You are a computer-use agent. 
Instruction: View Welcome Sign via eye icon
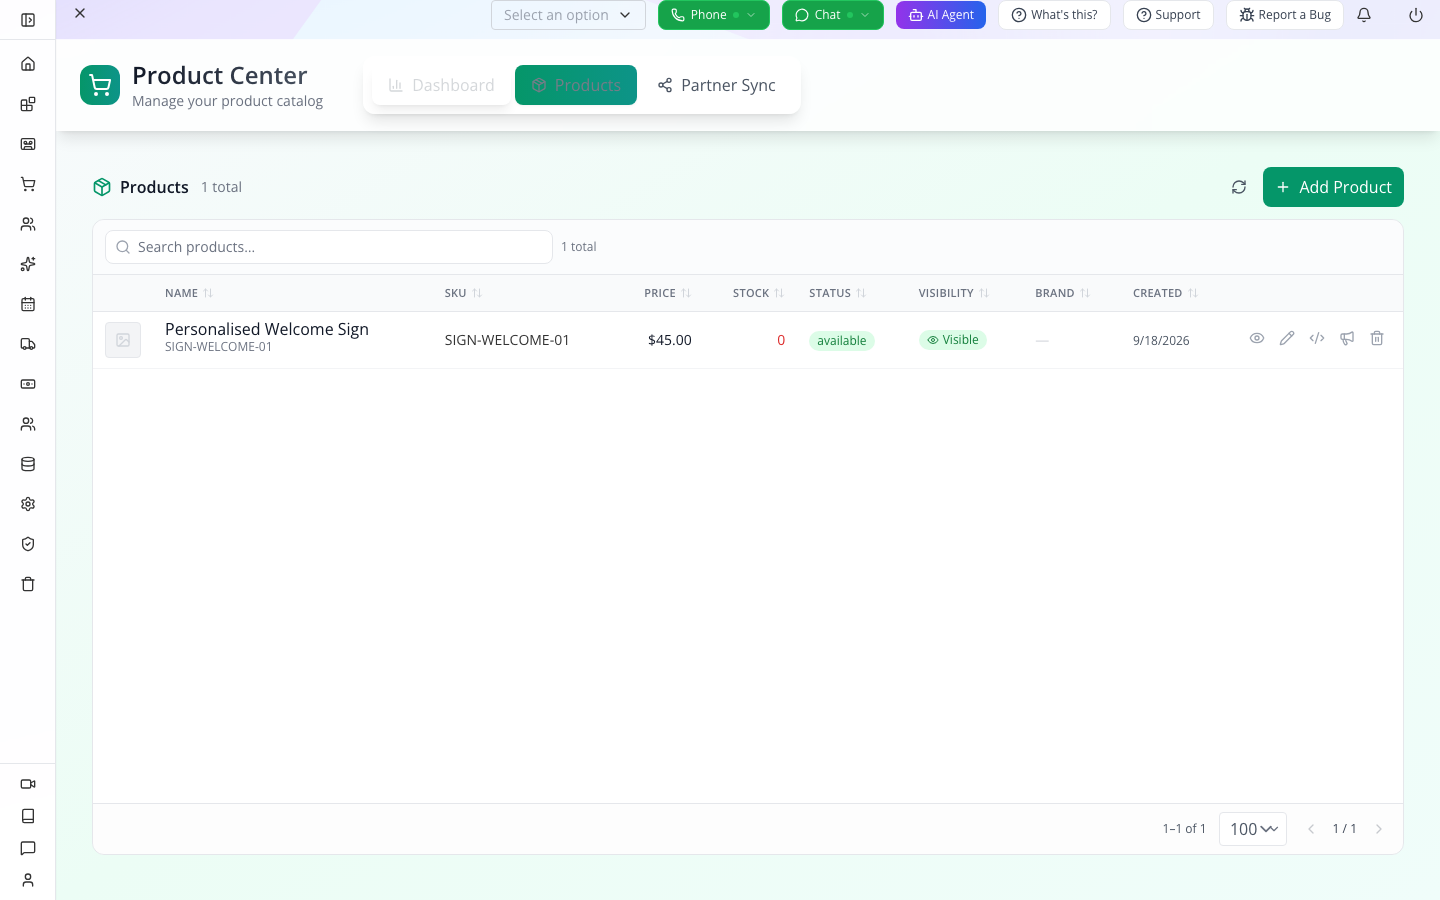click(1257, 338)
